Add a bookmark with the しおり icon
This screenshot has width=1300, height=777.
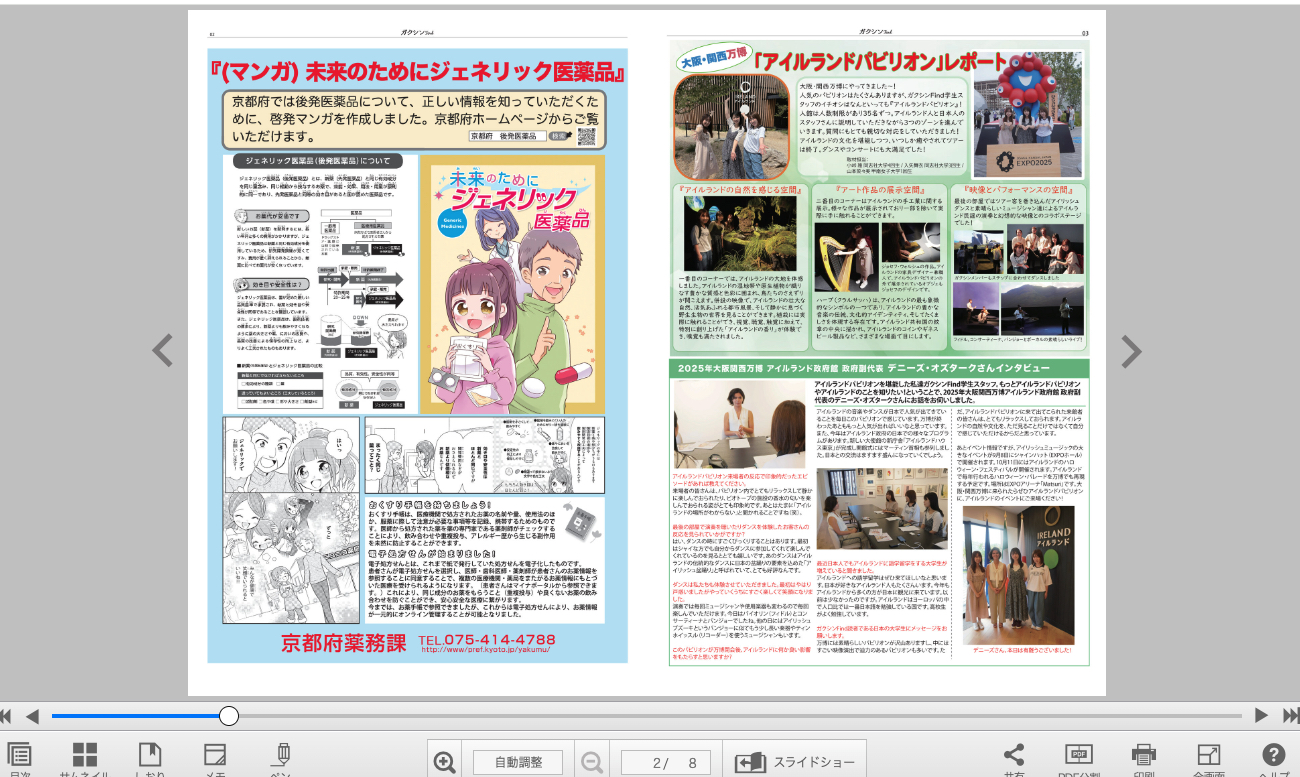click(x=150, y=757)
